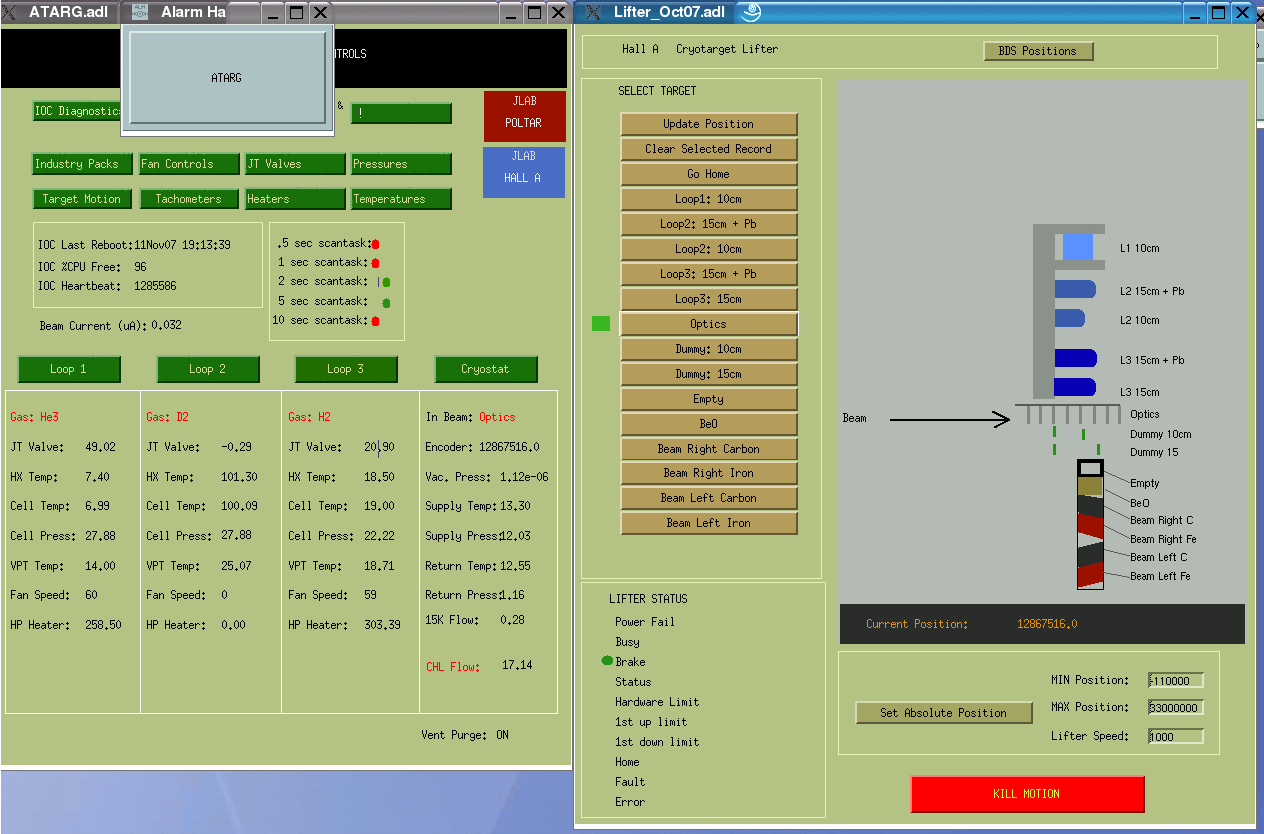The height and width of the screenshot is (834, 1264).
Task: Click the Encoder value 12867516.0
Action: pos(510,447)
